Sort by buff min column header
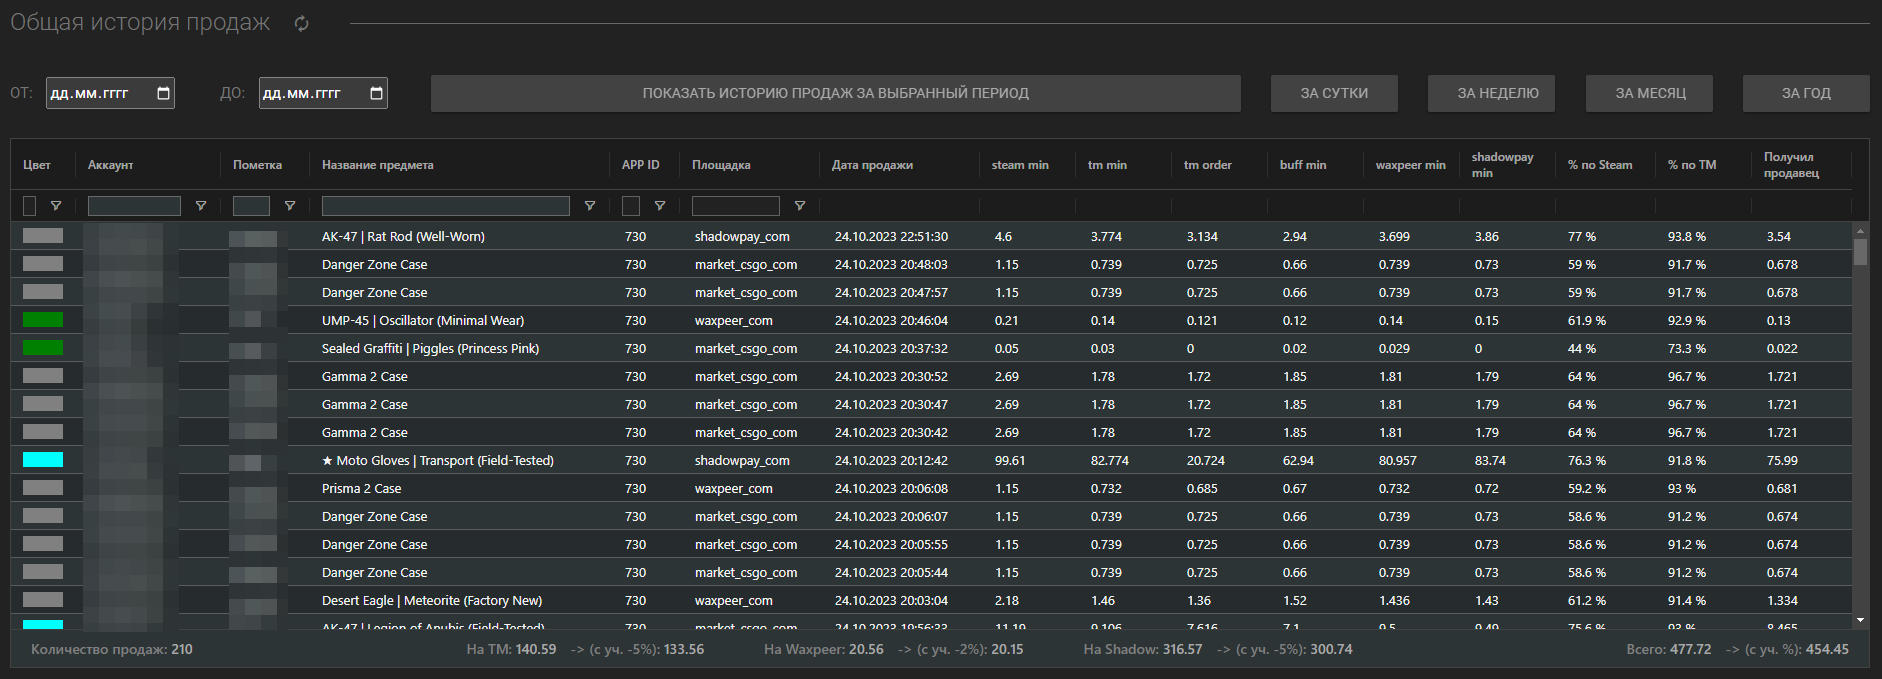This screenshot has height=679, width=1882. click(x=1303, y=165)
